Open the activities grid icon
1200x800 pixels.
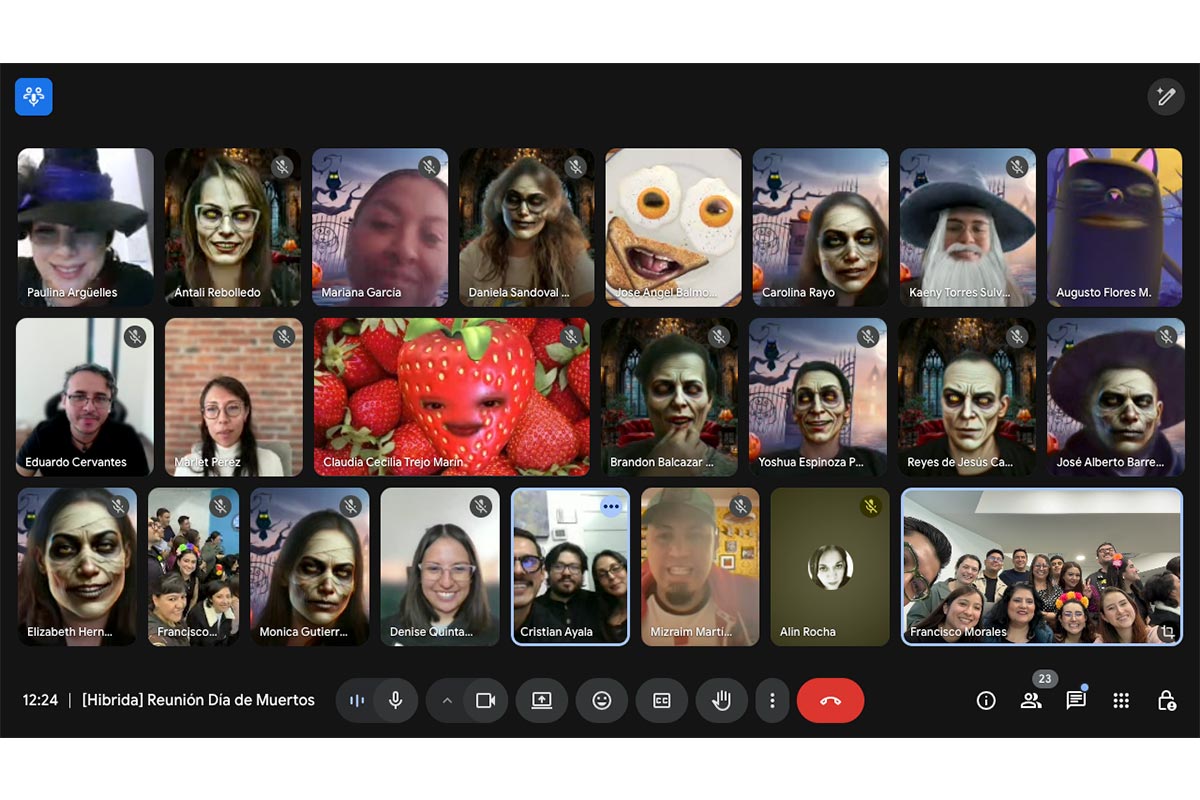pyautogui.click(x=1121, y=701)
